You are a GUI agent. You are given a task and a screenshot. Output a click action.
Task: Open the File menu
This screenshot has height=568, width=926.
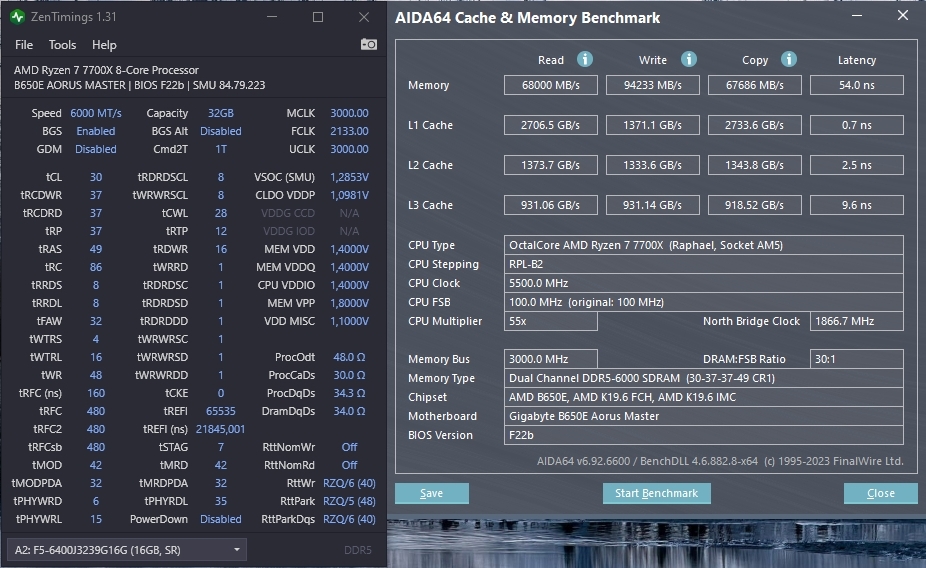pos(24,45)
